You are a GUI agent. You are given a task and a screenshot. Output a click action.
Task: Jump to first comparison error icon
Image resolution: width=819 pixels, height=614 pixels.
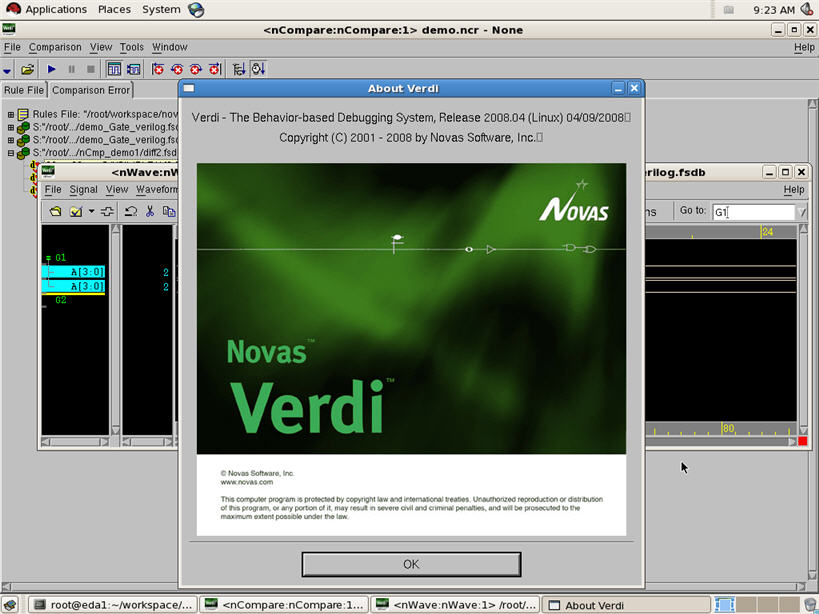tap(158, 69)
